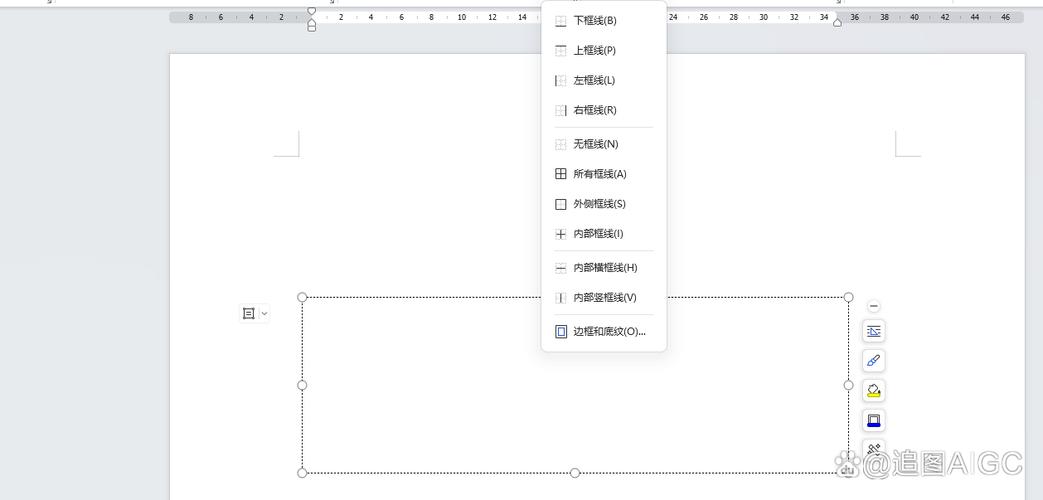Click the bottom-left corner handle of text box

(302, 473)
